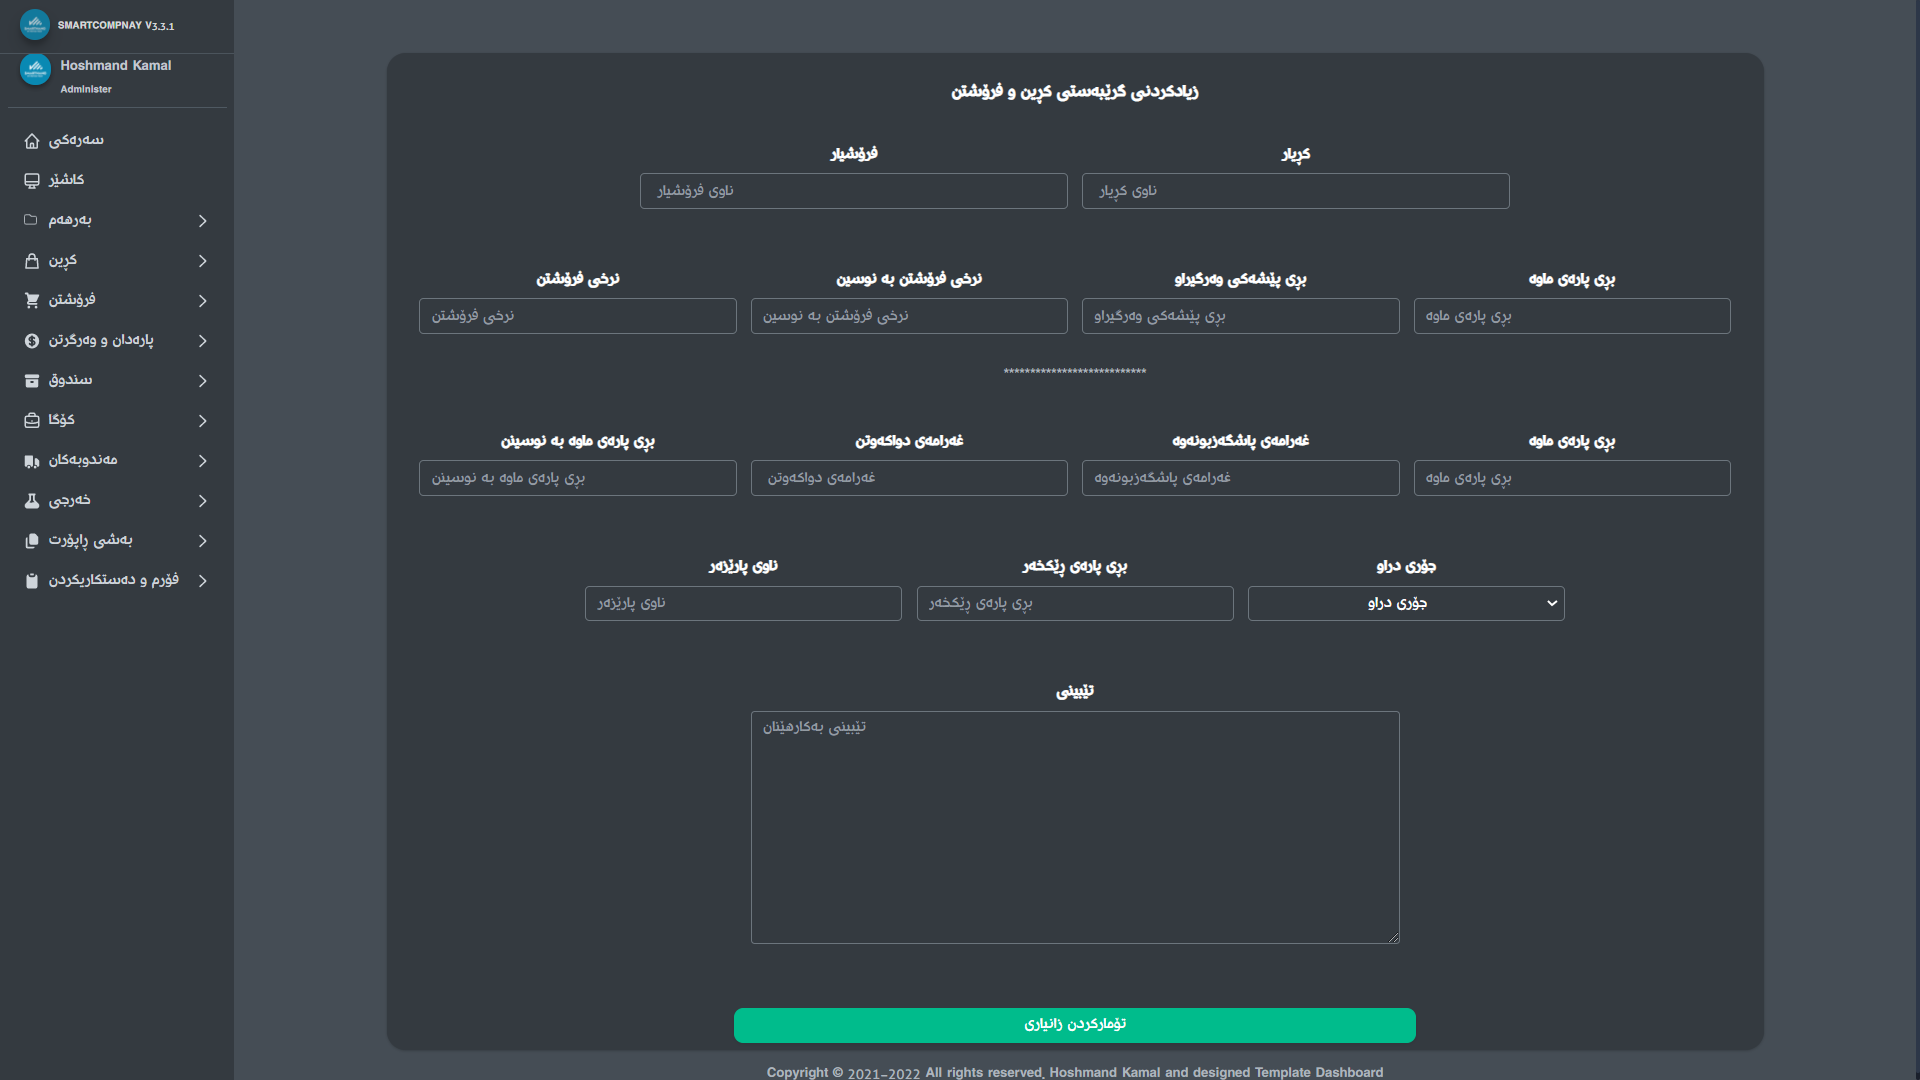Click the megaphone icon beside مەندوبەکان
1920x1080 pixels.
[32, 461]
